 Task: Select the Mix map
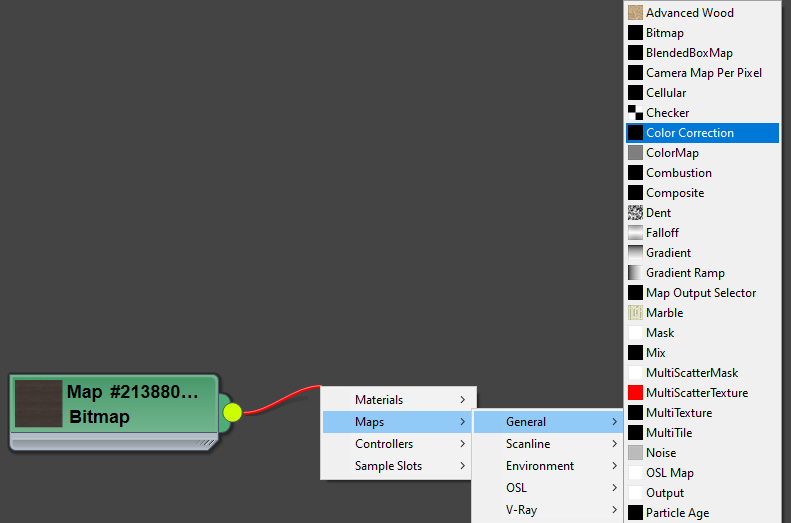[702, 353]
